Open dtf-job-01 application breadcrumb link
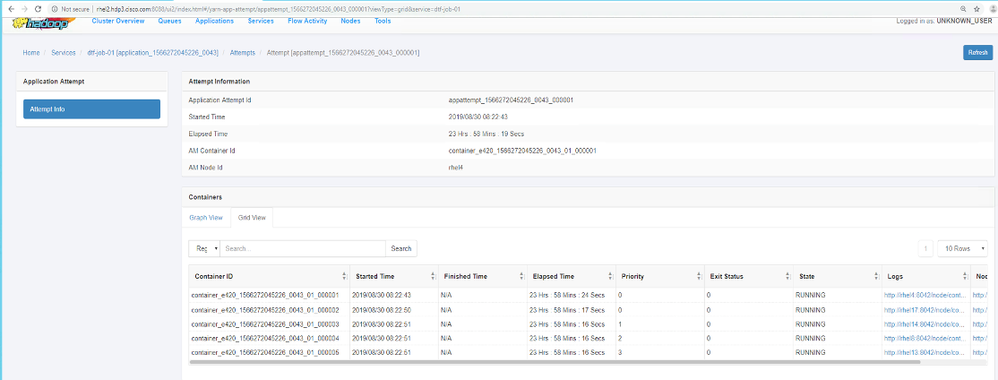Screen dimensions: 998x380 pyautogui.click(x=153, y=53)
